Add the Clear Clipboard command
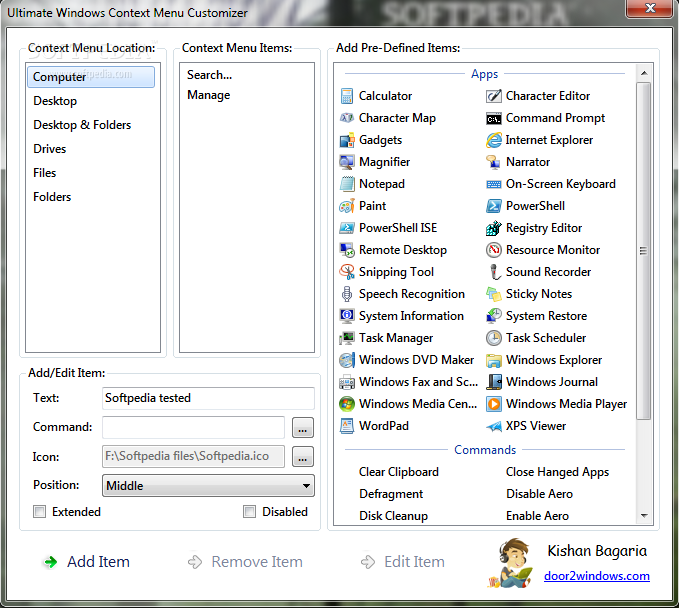This screenshot has height=608, width=679. tap(399, 472)
